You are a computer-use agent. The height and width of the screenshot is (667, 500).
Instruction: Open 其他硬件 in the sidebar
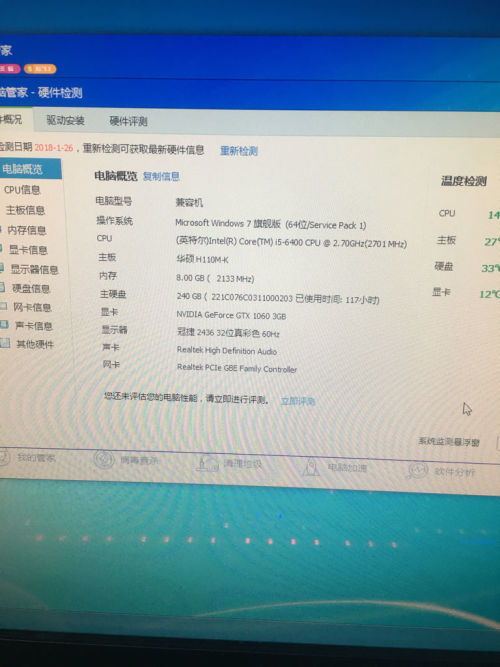(x=35, y=345)
